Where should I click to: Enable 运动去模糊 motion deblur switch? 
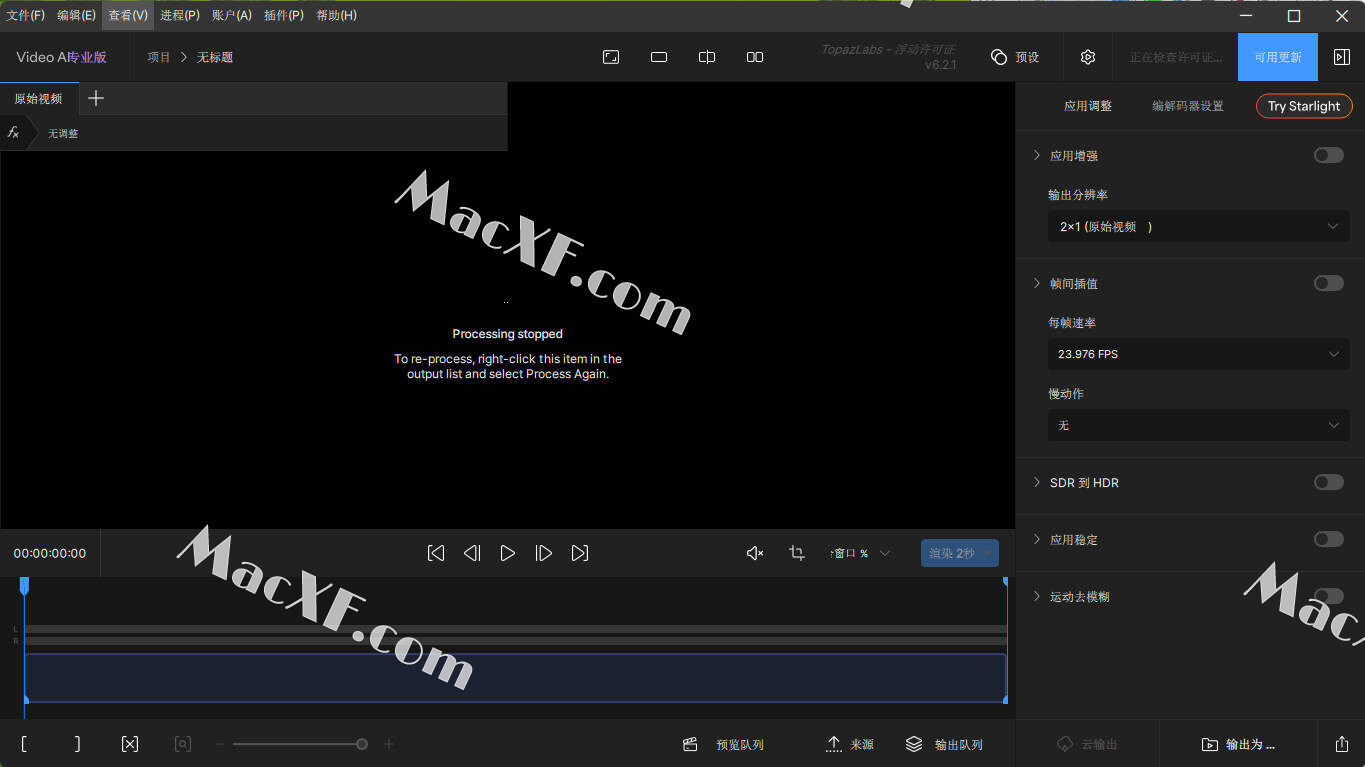point(1329,596)
